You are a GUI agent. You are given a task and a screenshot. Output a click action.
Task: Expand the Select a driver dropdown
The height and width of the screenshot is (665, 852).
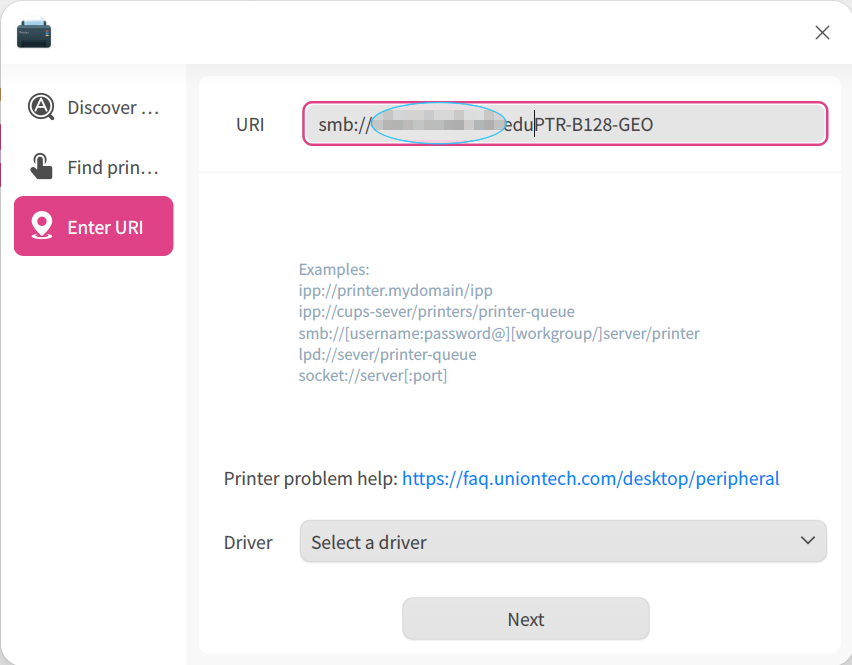tap(563, 541)
